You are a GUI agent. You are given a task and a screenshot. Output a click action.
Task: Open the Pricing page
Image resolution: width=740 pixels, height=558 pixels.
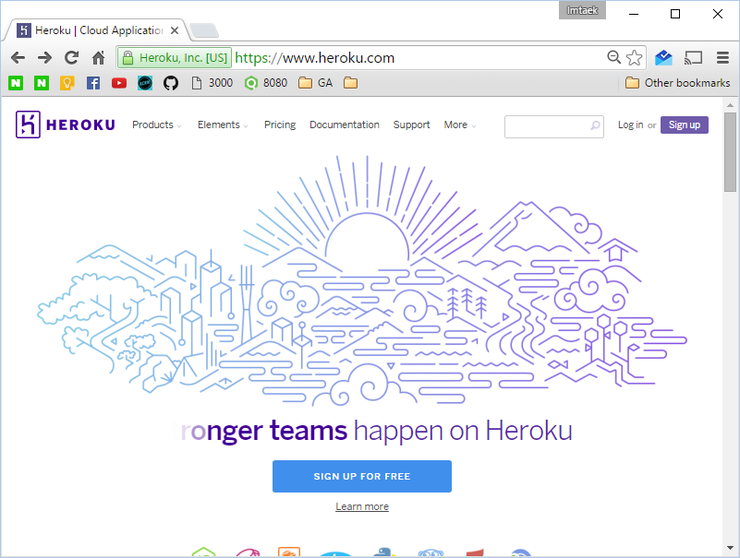[280, 125]
